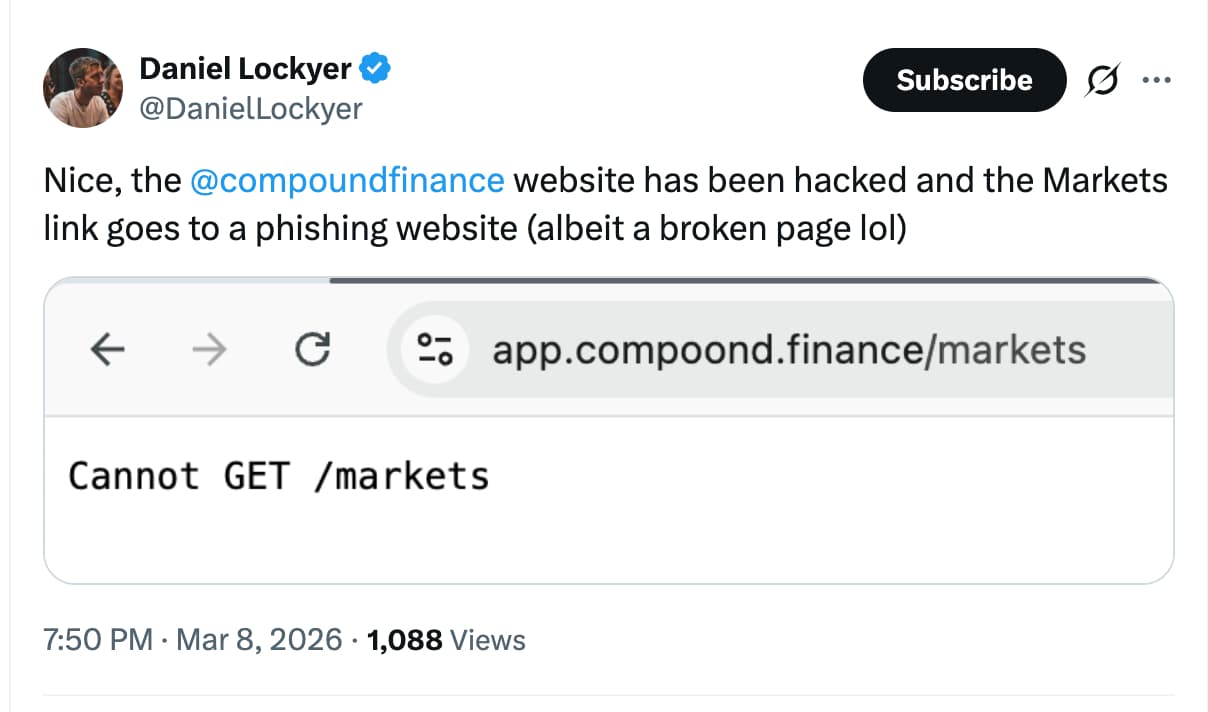Click the blue verified badge
1208x712 pixels.
tap(375, 68)
